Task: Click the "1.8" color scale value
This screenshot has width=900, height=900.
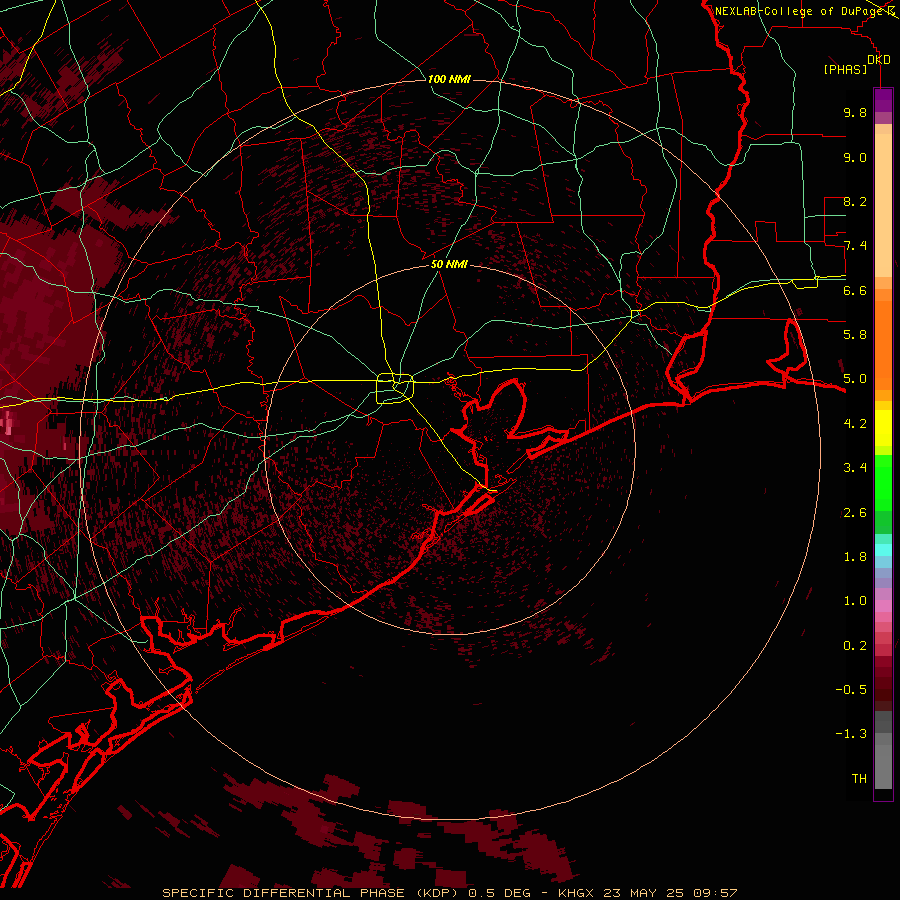Action: [x=855, y=557]
